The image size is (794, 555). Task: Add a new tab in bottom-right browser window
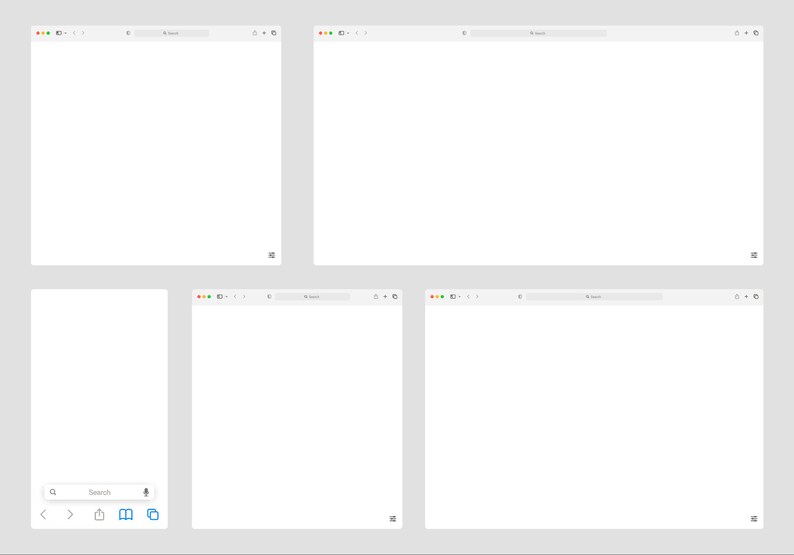click(746, 297)
